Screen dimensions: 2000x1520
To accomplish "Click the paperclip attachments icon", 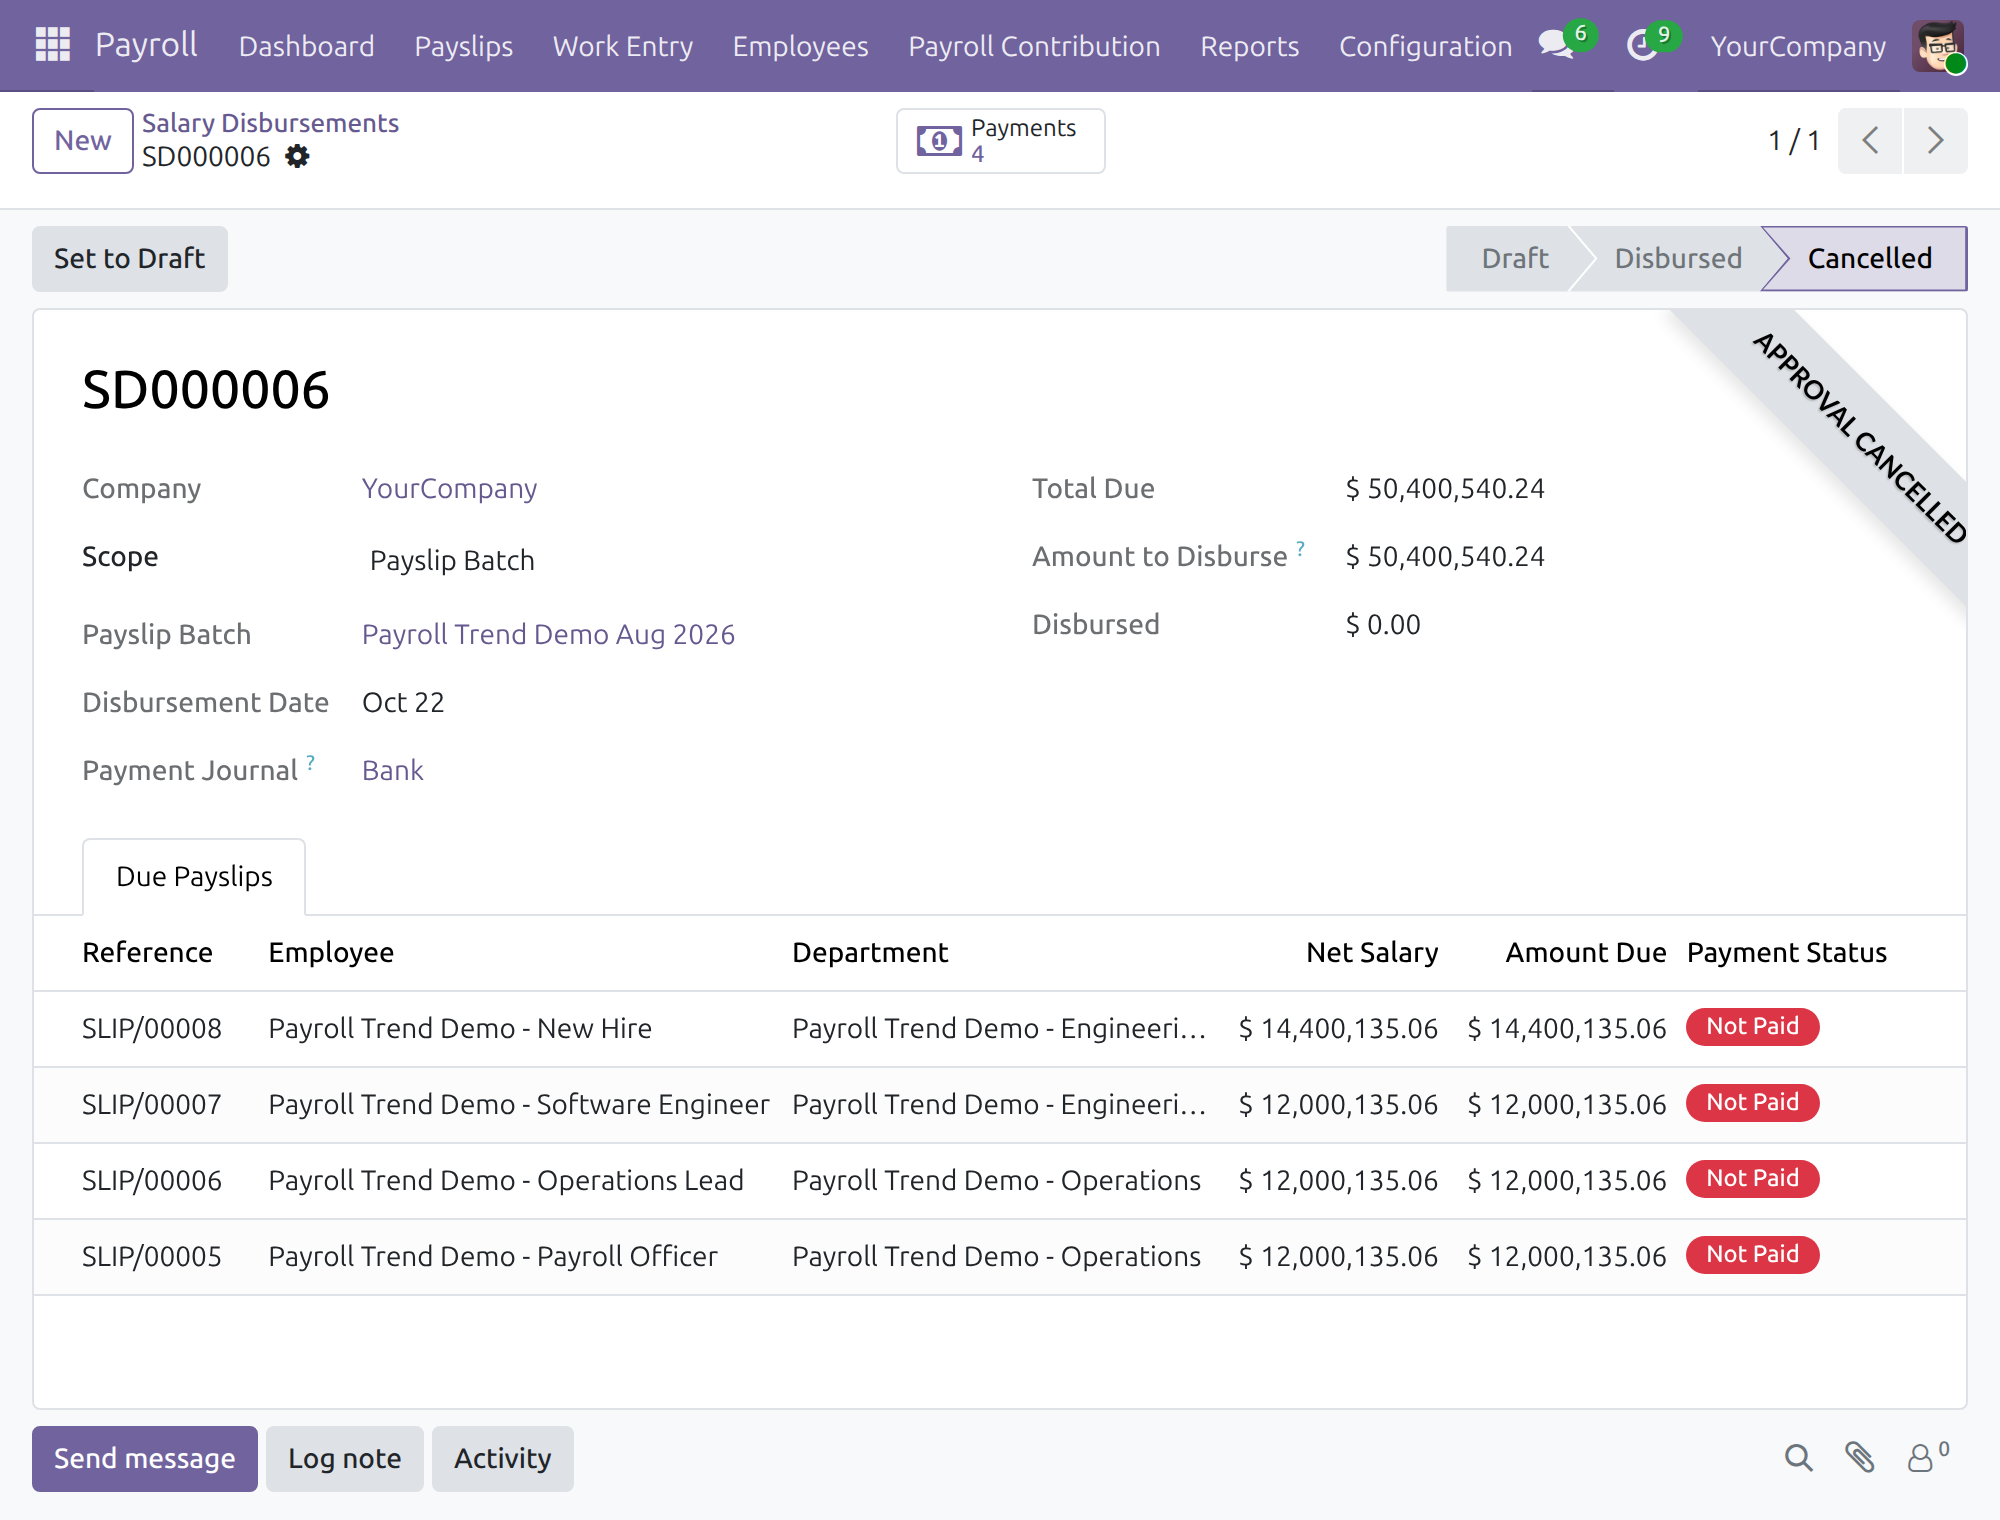I will [x=1859, y=1458].
